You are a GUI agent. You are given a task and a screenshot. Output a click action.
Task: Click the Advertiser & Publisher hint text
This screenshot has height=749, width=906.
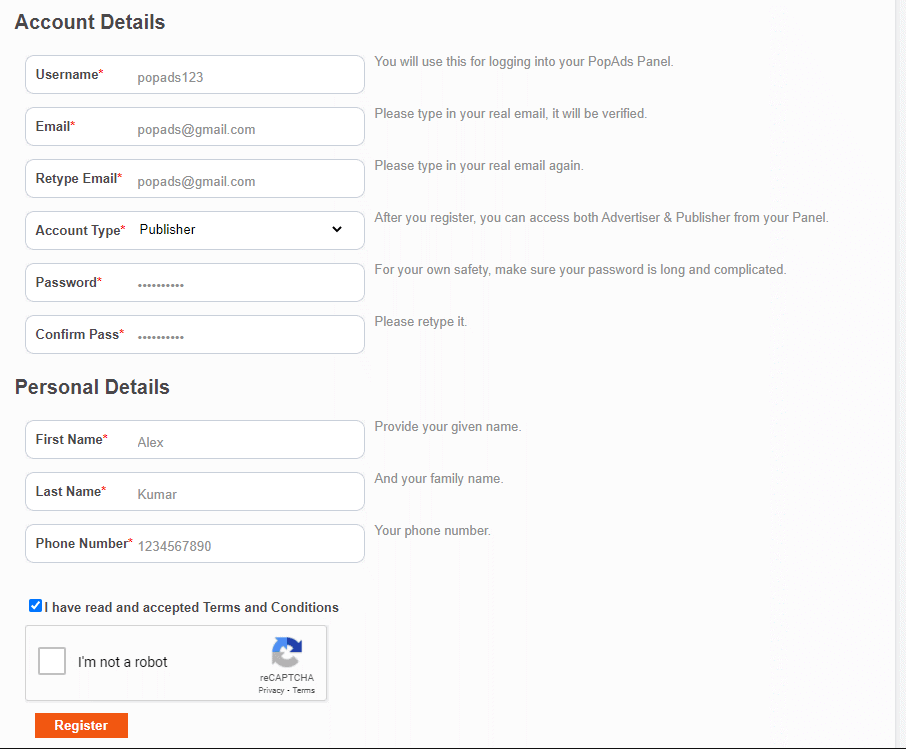(x=601, y=218)
